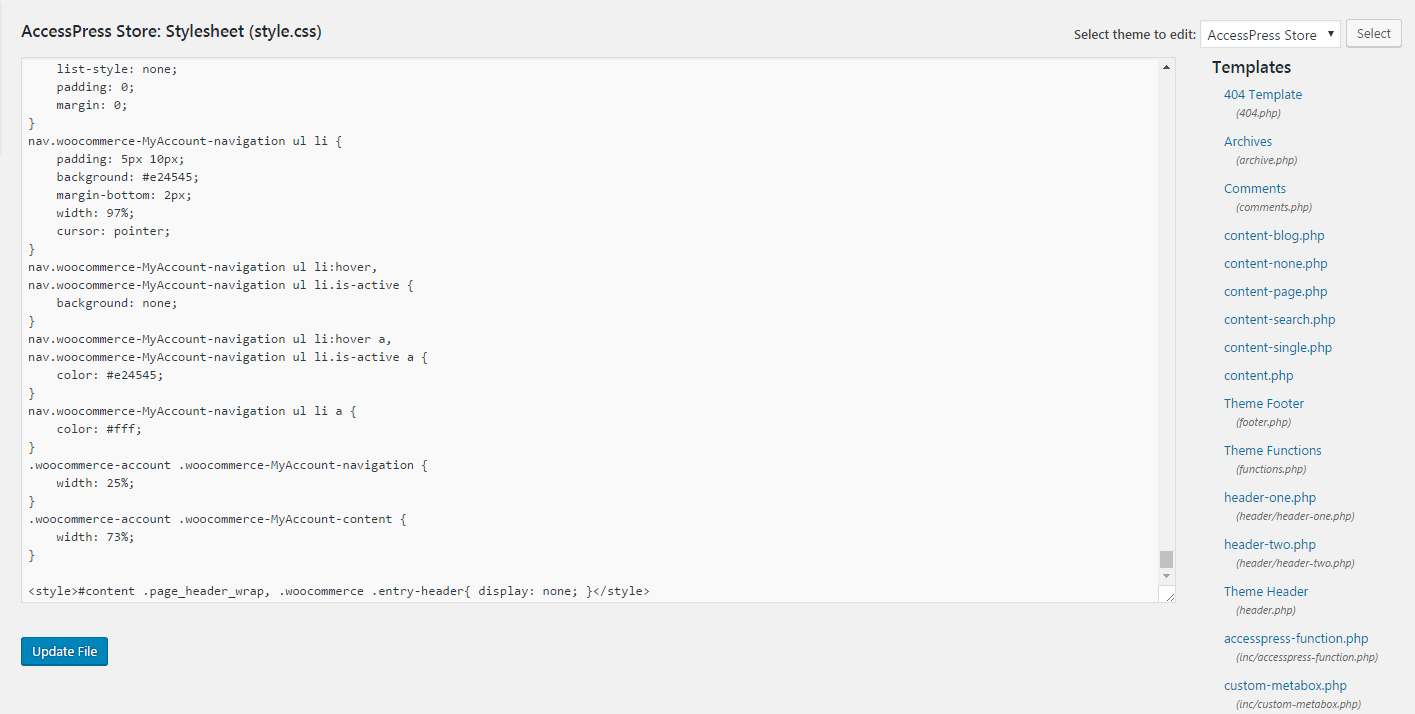Click the (functions.php) file name caption
The height and width of the screenshot is (714, 1415).
1271,469
